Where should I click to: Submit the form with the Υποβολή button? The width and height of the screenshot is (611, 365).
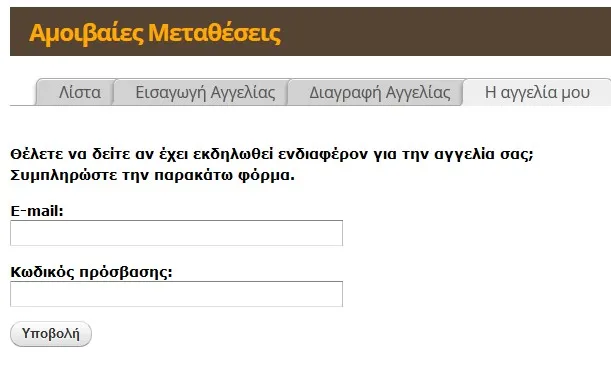[51, 334]
